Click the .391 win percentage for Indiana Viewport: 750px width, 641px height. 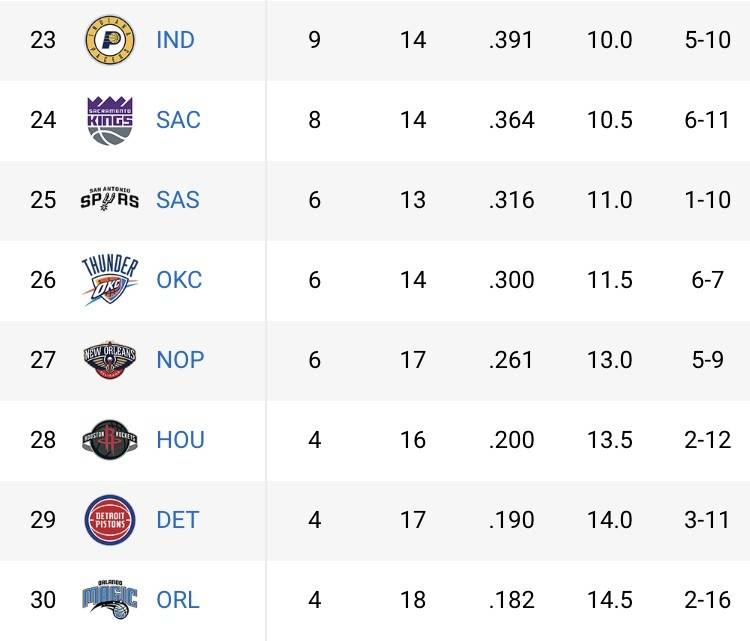[511, 40]
